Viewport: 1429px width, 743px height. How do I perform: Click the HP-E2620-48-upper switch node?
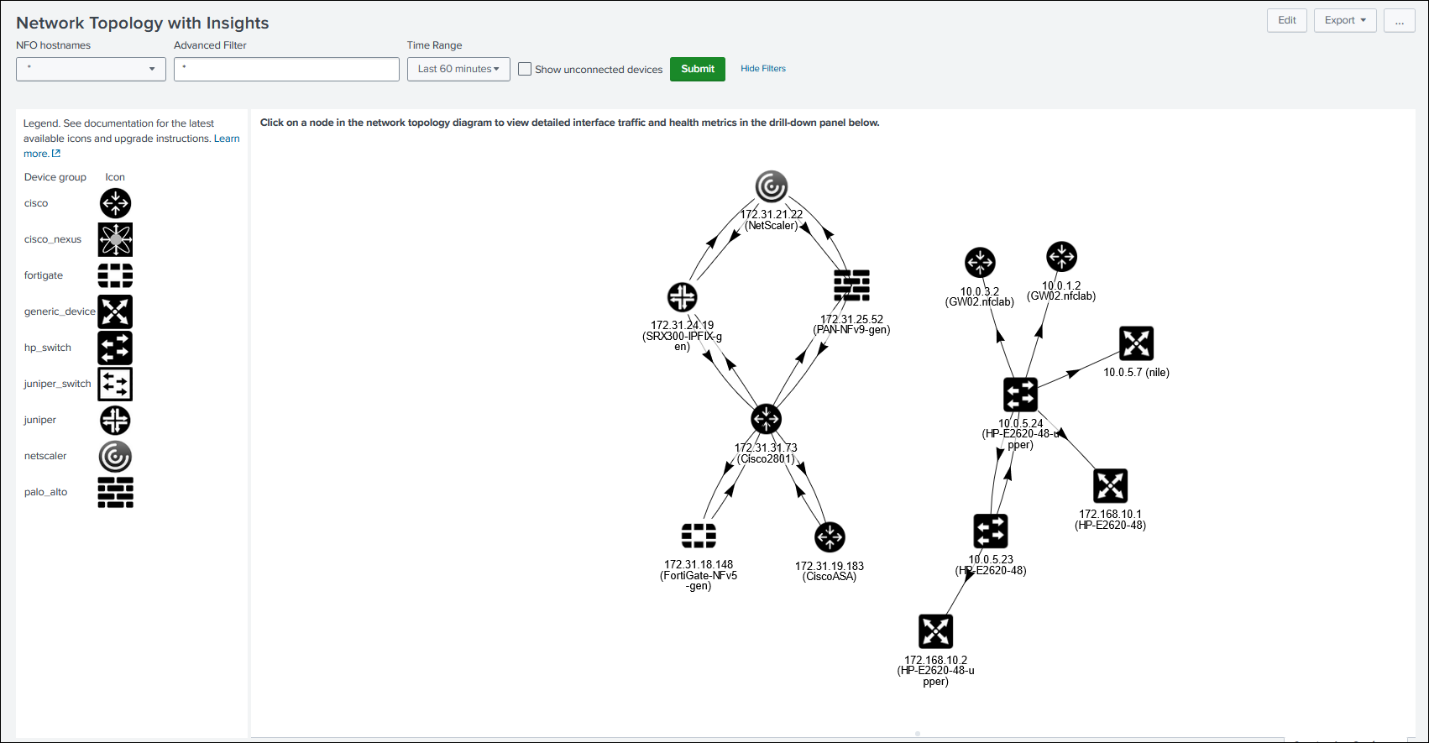[x=1020, y=394]
